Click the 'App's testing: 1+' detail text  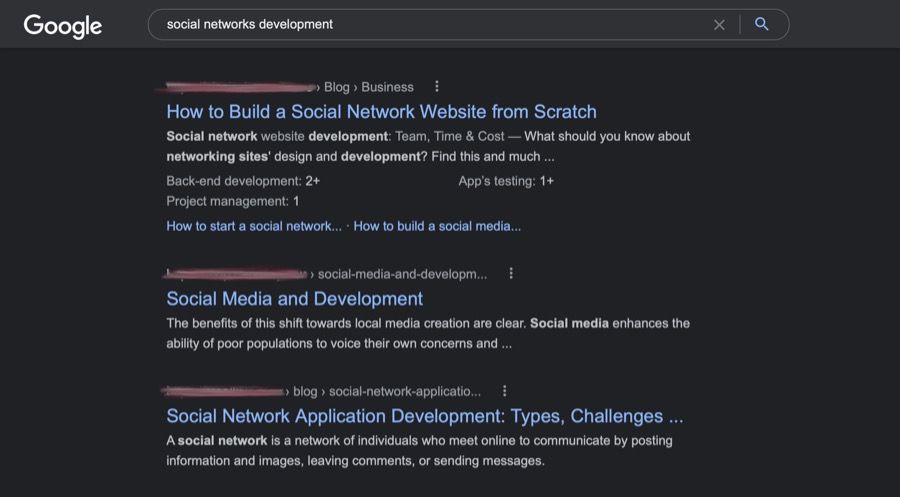(x=506, y=181)
